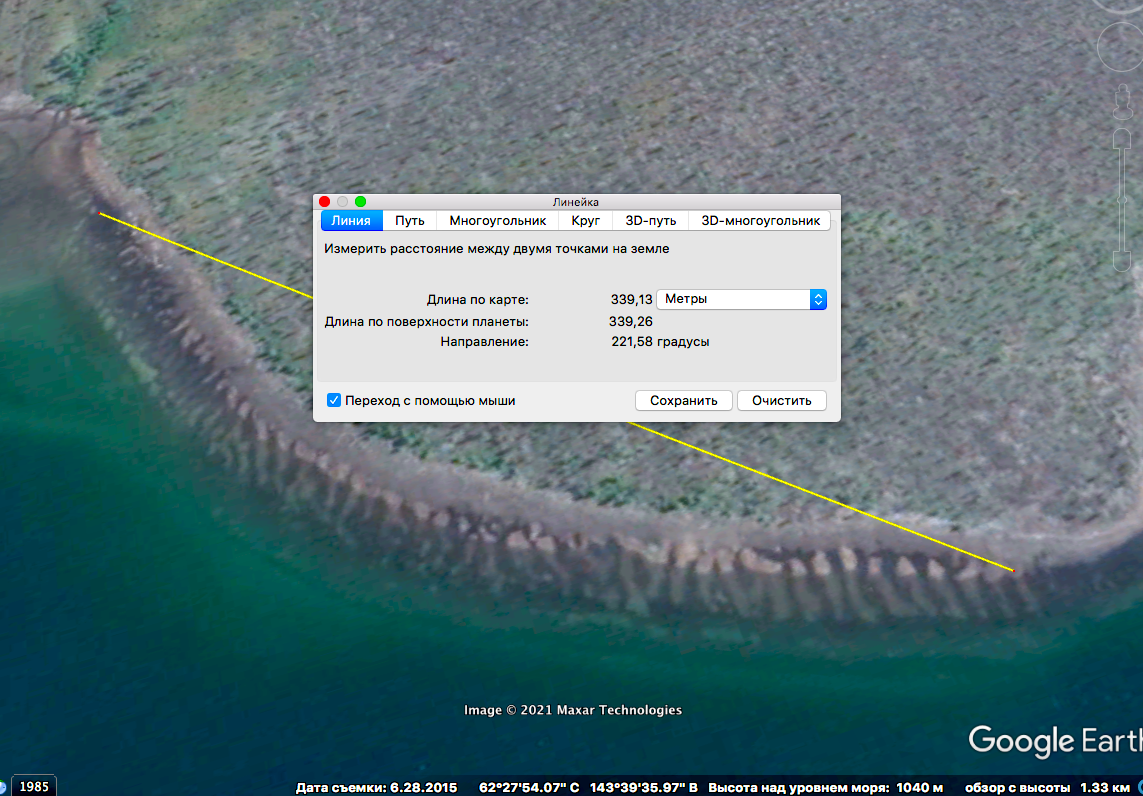This screenshot has height=796, width=1143.
Task: Click the eye altitude 1.33 км text
Action: pyautogui.click(x=1047, y=787)
